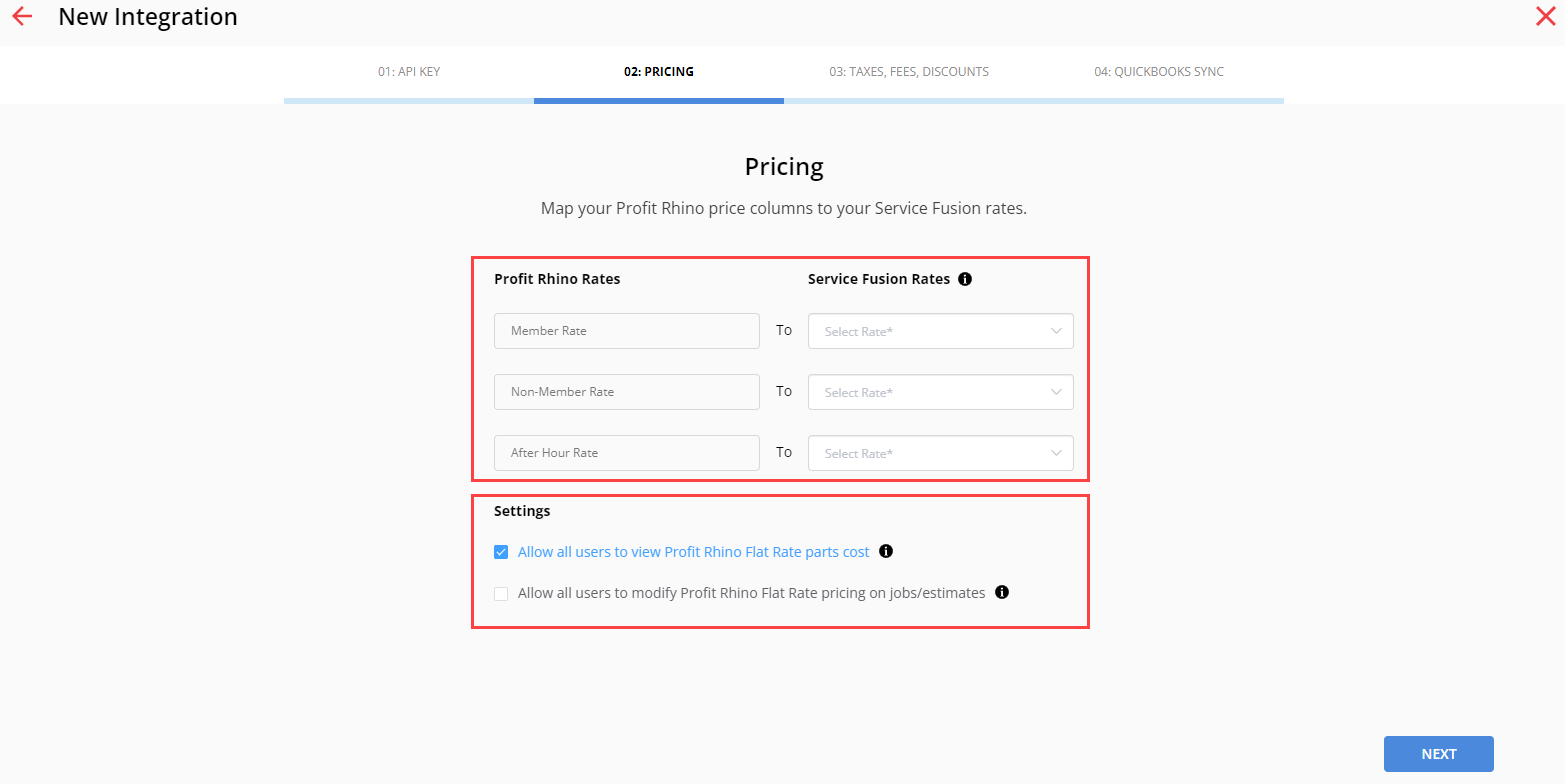Enable Allow all users to modify Flat Rate pricing
The width and height of the screenshot is (1565, 784).
(x=501, y=593)
